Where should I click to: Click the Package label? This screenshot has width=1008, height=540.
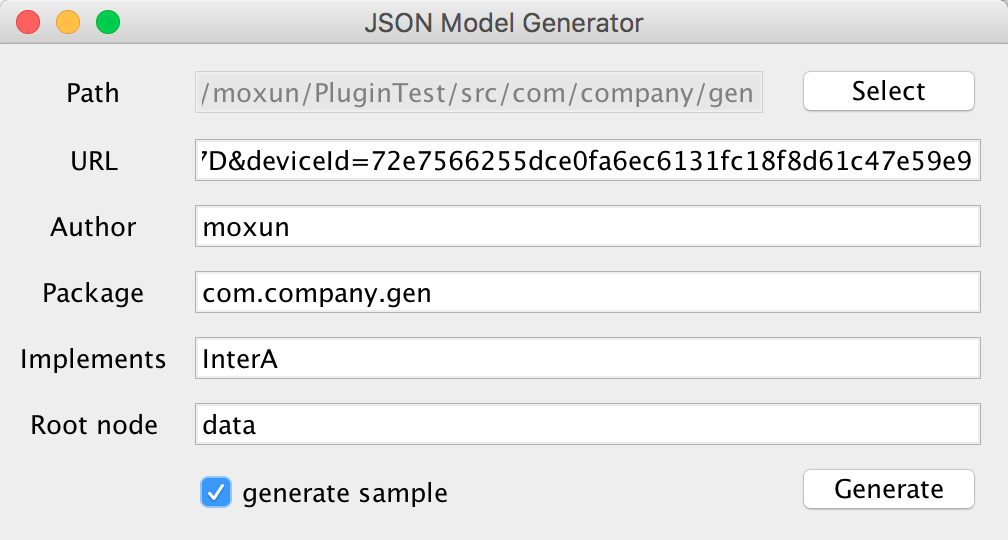(93, 293)
